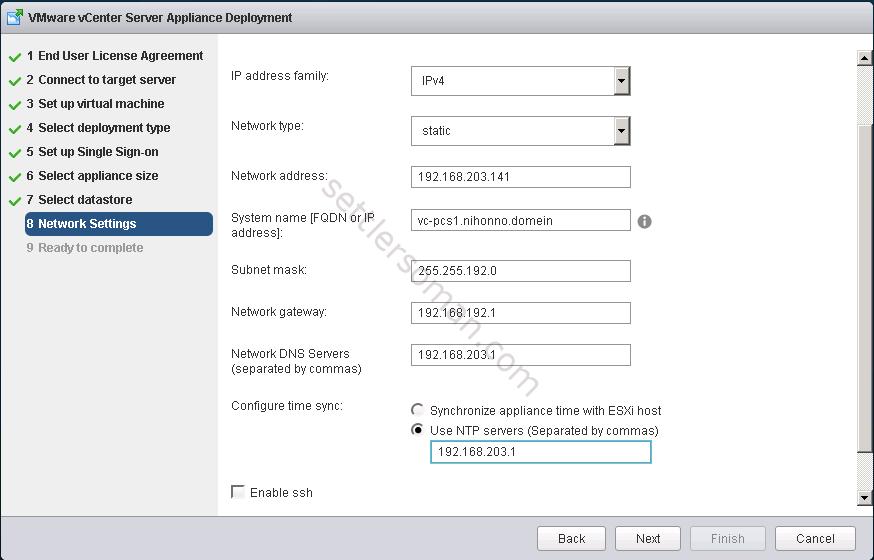Click the Network DNS Servers input field
This screenshot has height=560, width=874.
pyautogui.click(x=521, y=355)
